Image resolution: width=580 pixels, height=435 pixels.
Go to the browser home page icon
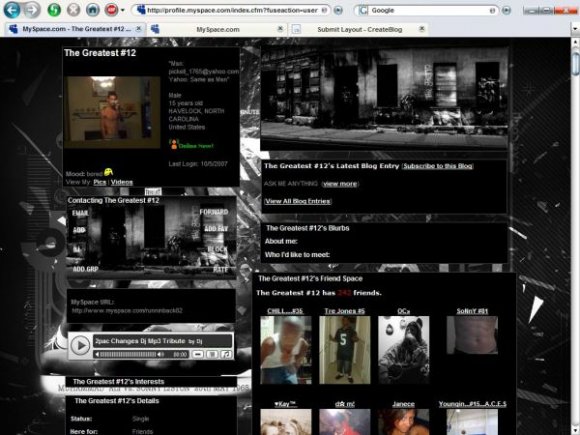[x=93, y=10]
